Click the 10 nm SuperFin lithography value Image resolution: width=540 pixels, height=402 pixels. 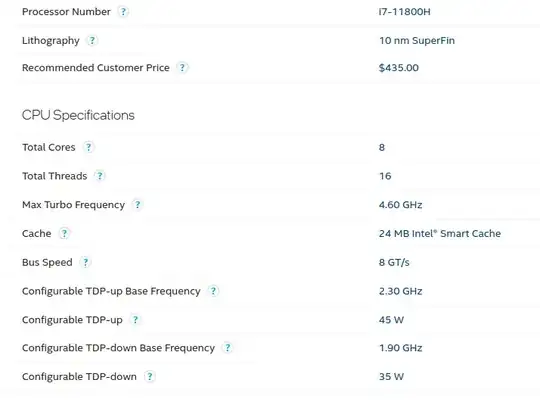point(417,41)
